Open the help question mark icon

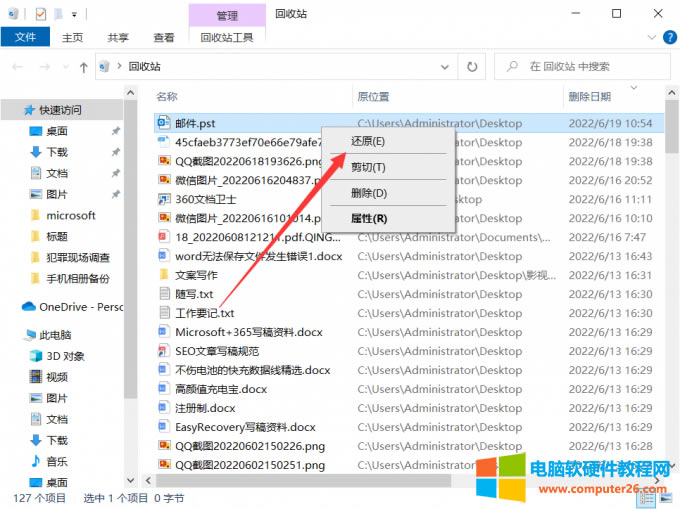pyautogui.click(x=670, y=37)
